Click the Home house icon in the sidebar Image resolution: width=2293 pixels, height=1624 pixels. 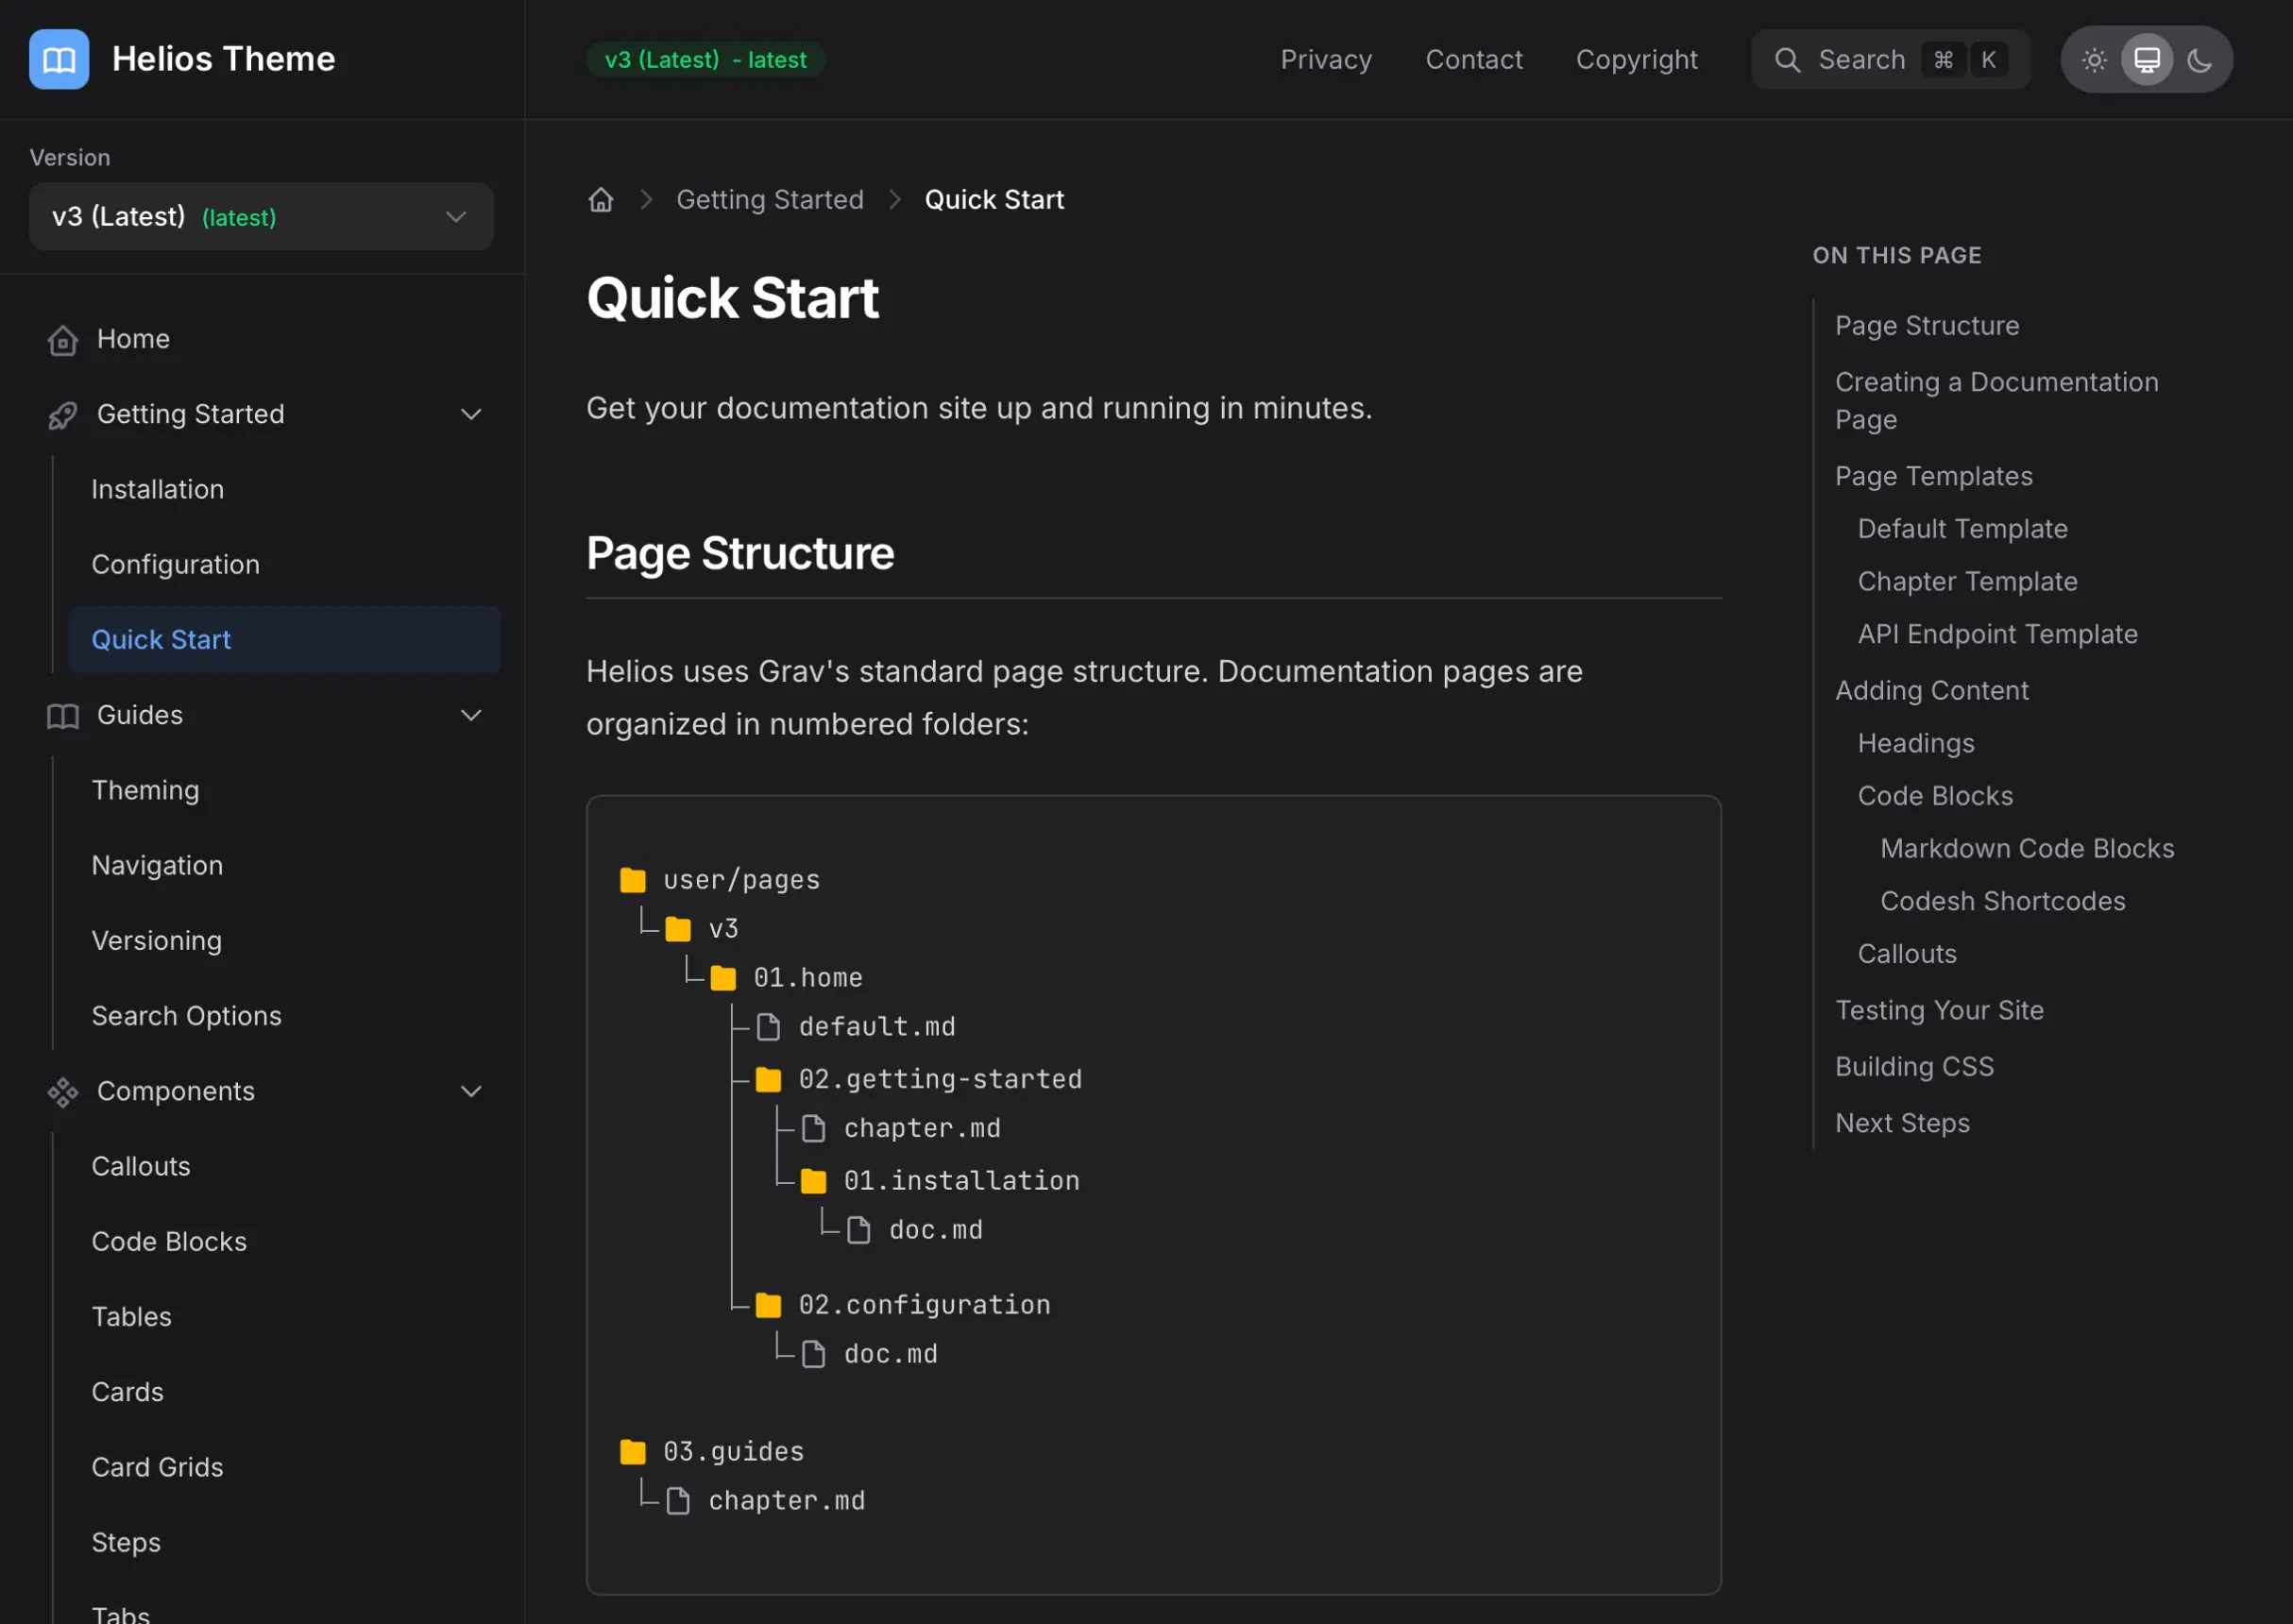pyautogui.click(x=62, y=340)
